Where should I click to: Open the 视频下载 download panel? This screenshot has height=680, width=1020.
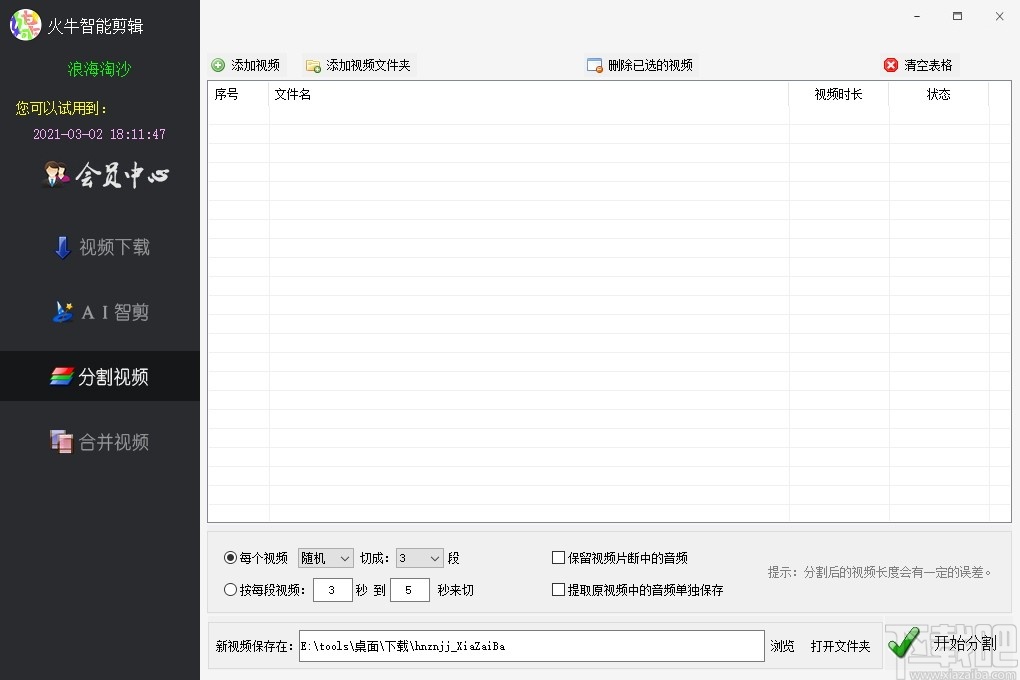tap(100, 247)
